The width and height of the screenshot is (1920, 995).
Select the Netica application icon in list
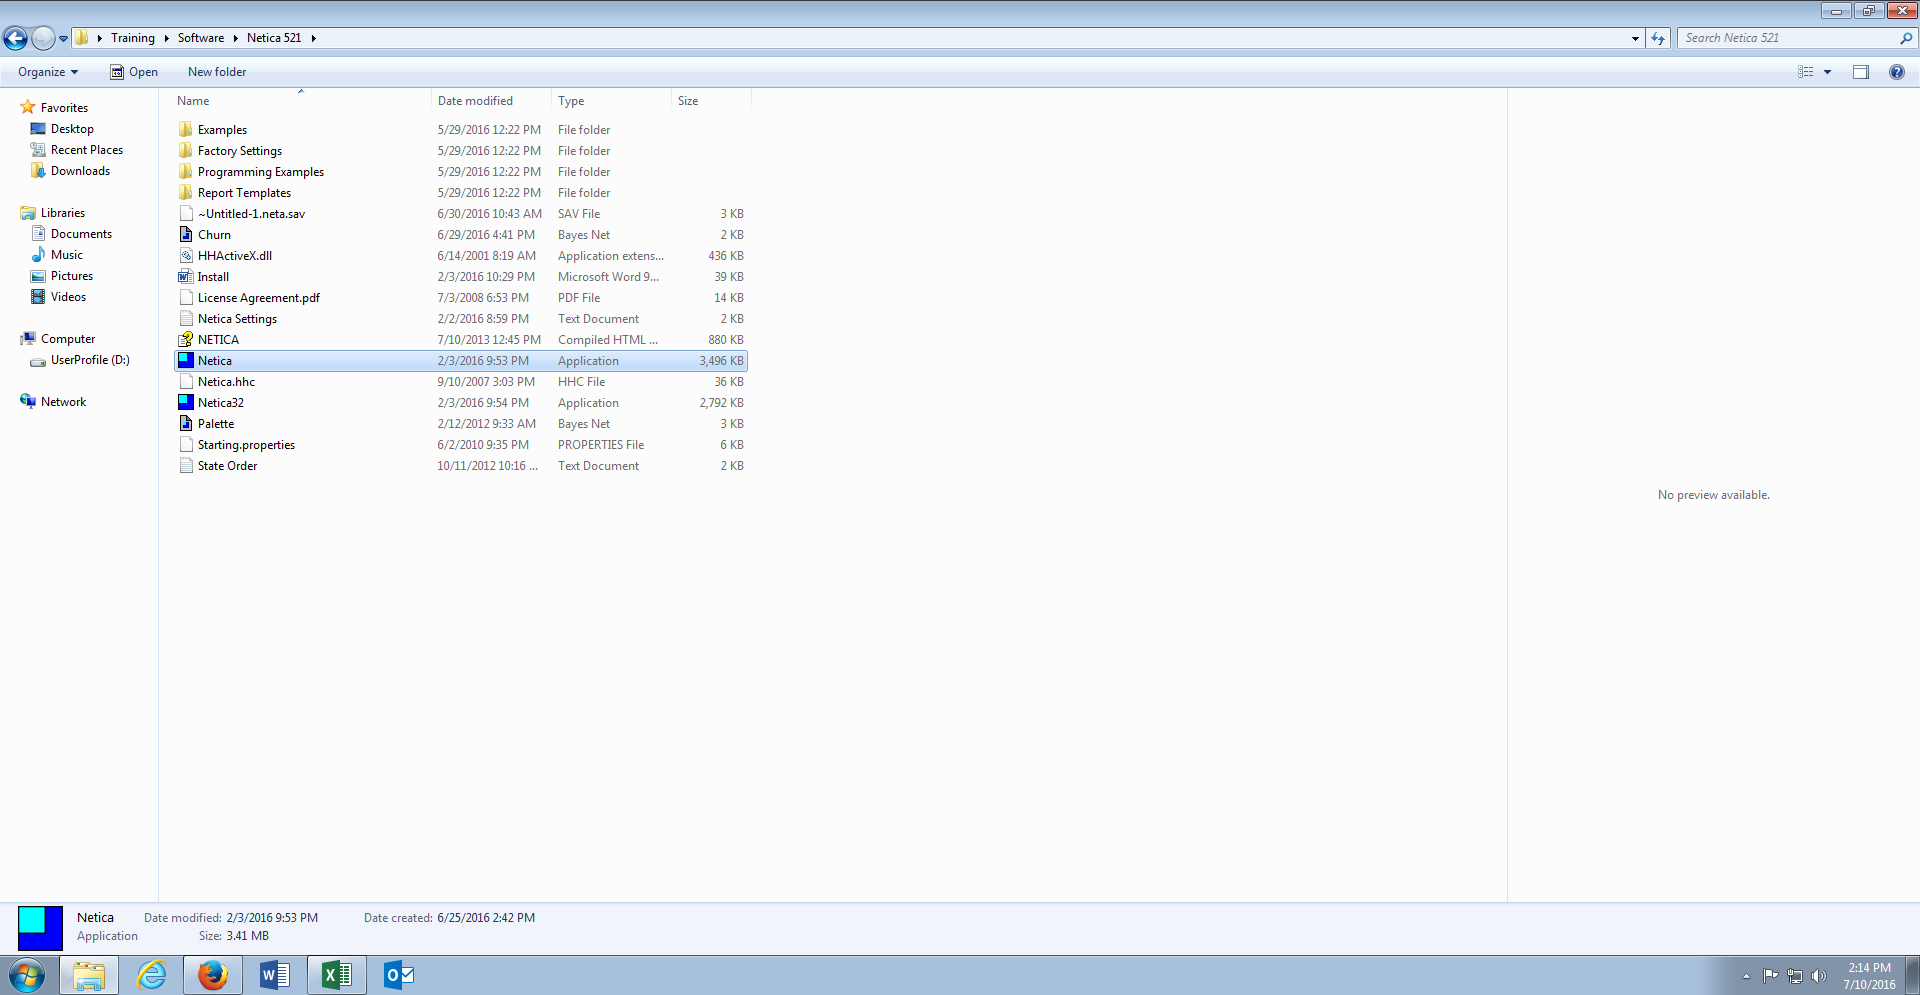(x=186, y=360)
